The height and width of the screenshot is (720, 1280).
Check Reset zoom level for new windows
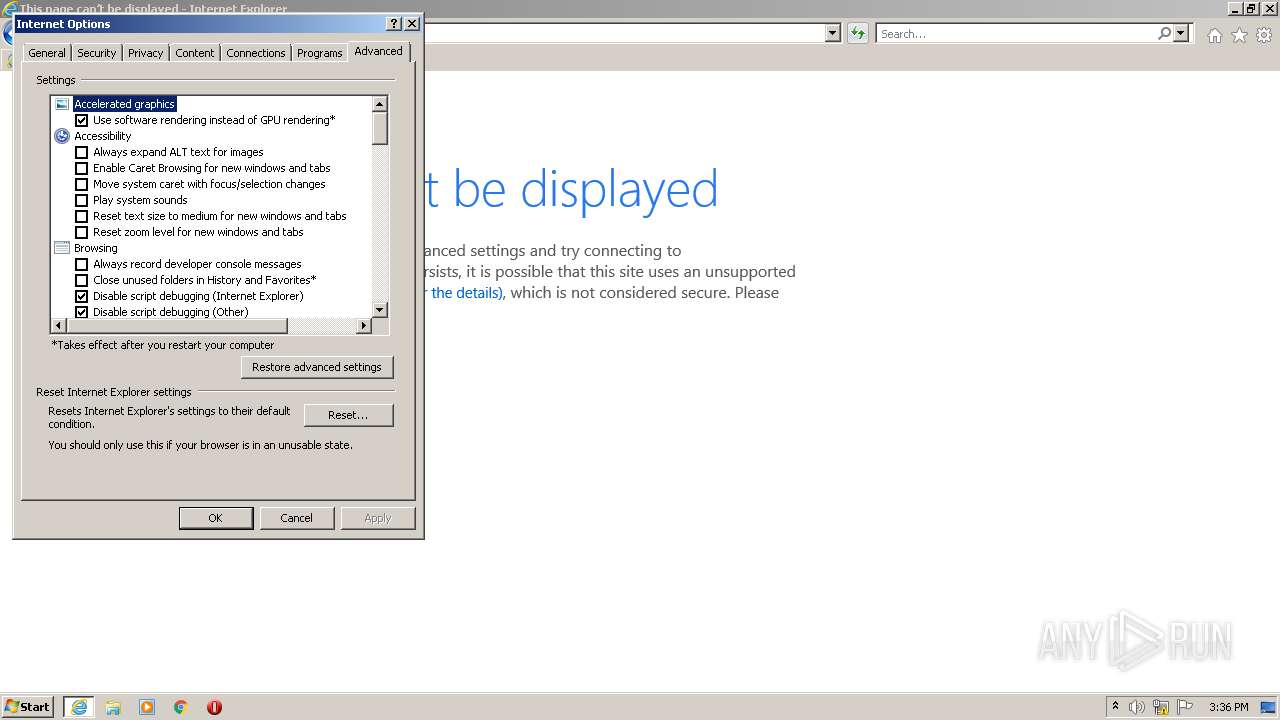tap(82, 232)
